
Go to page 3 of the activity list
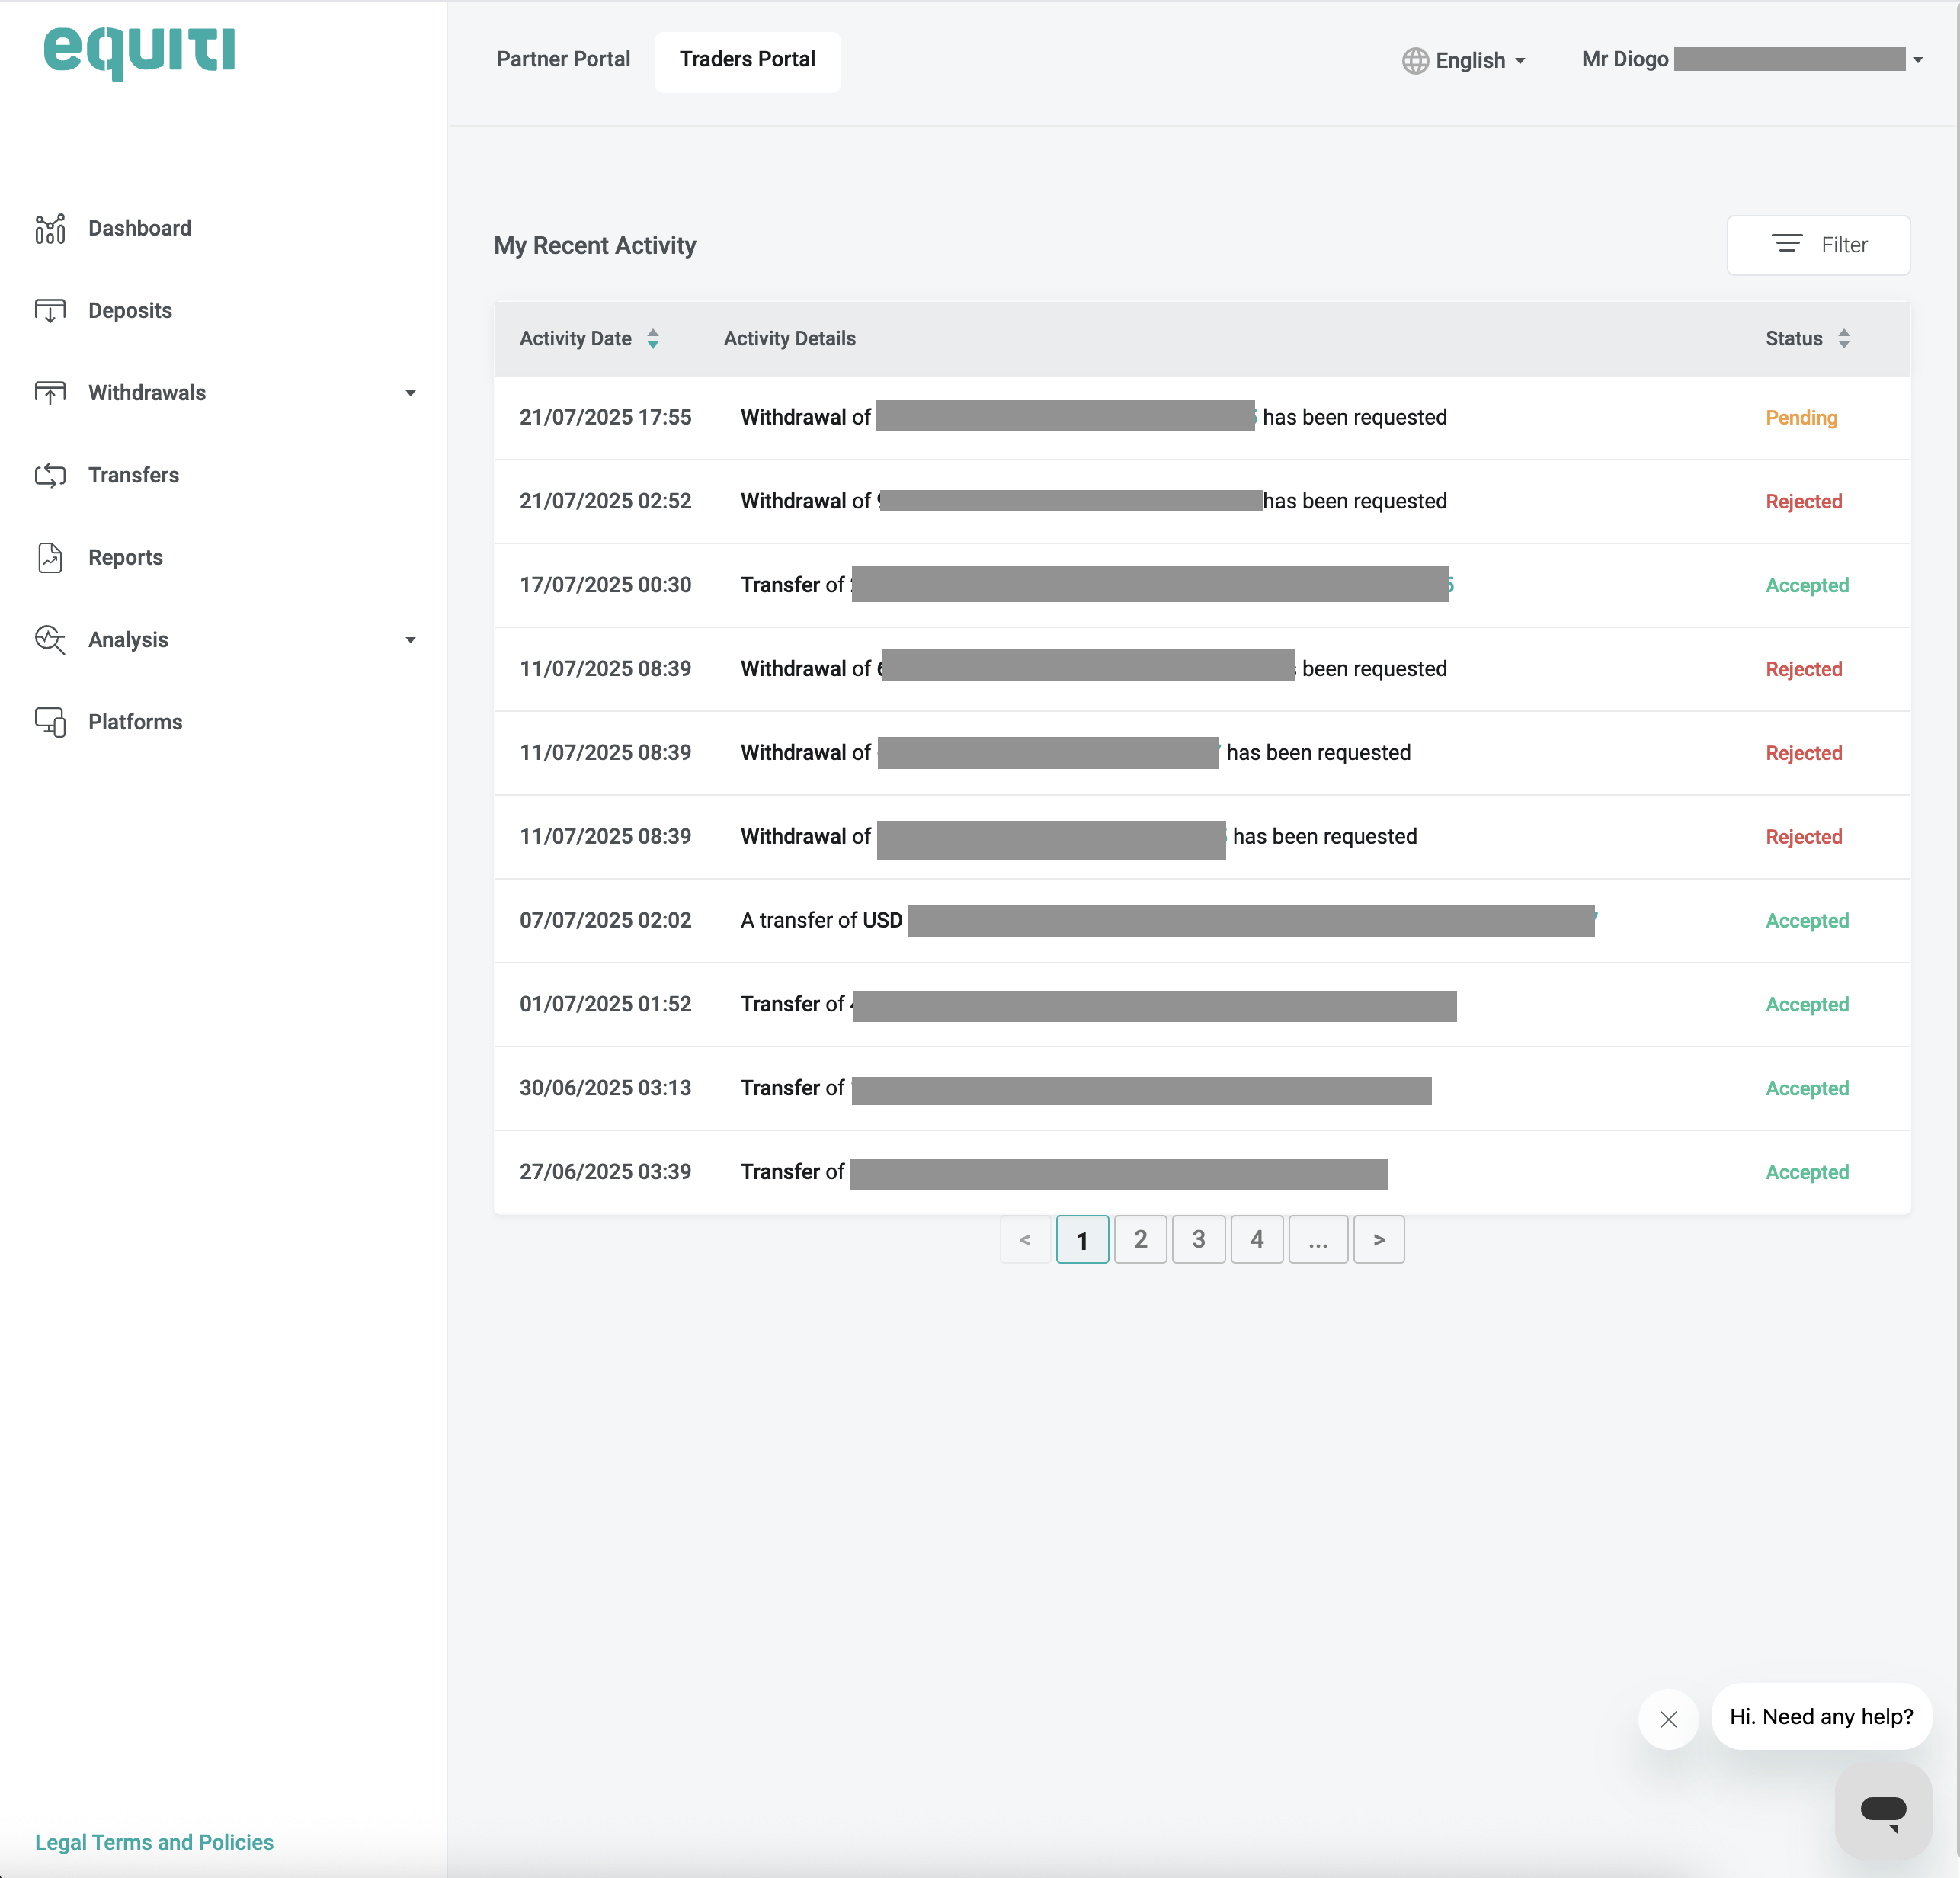[1198, 1240]
